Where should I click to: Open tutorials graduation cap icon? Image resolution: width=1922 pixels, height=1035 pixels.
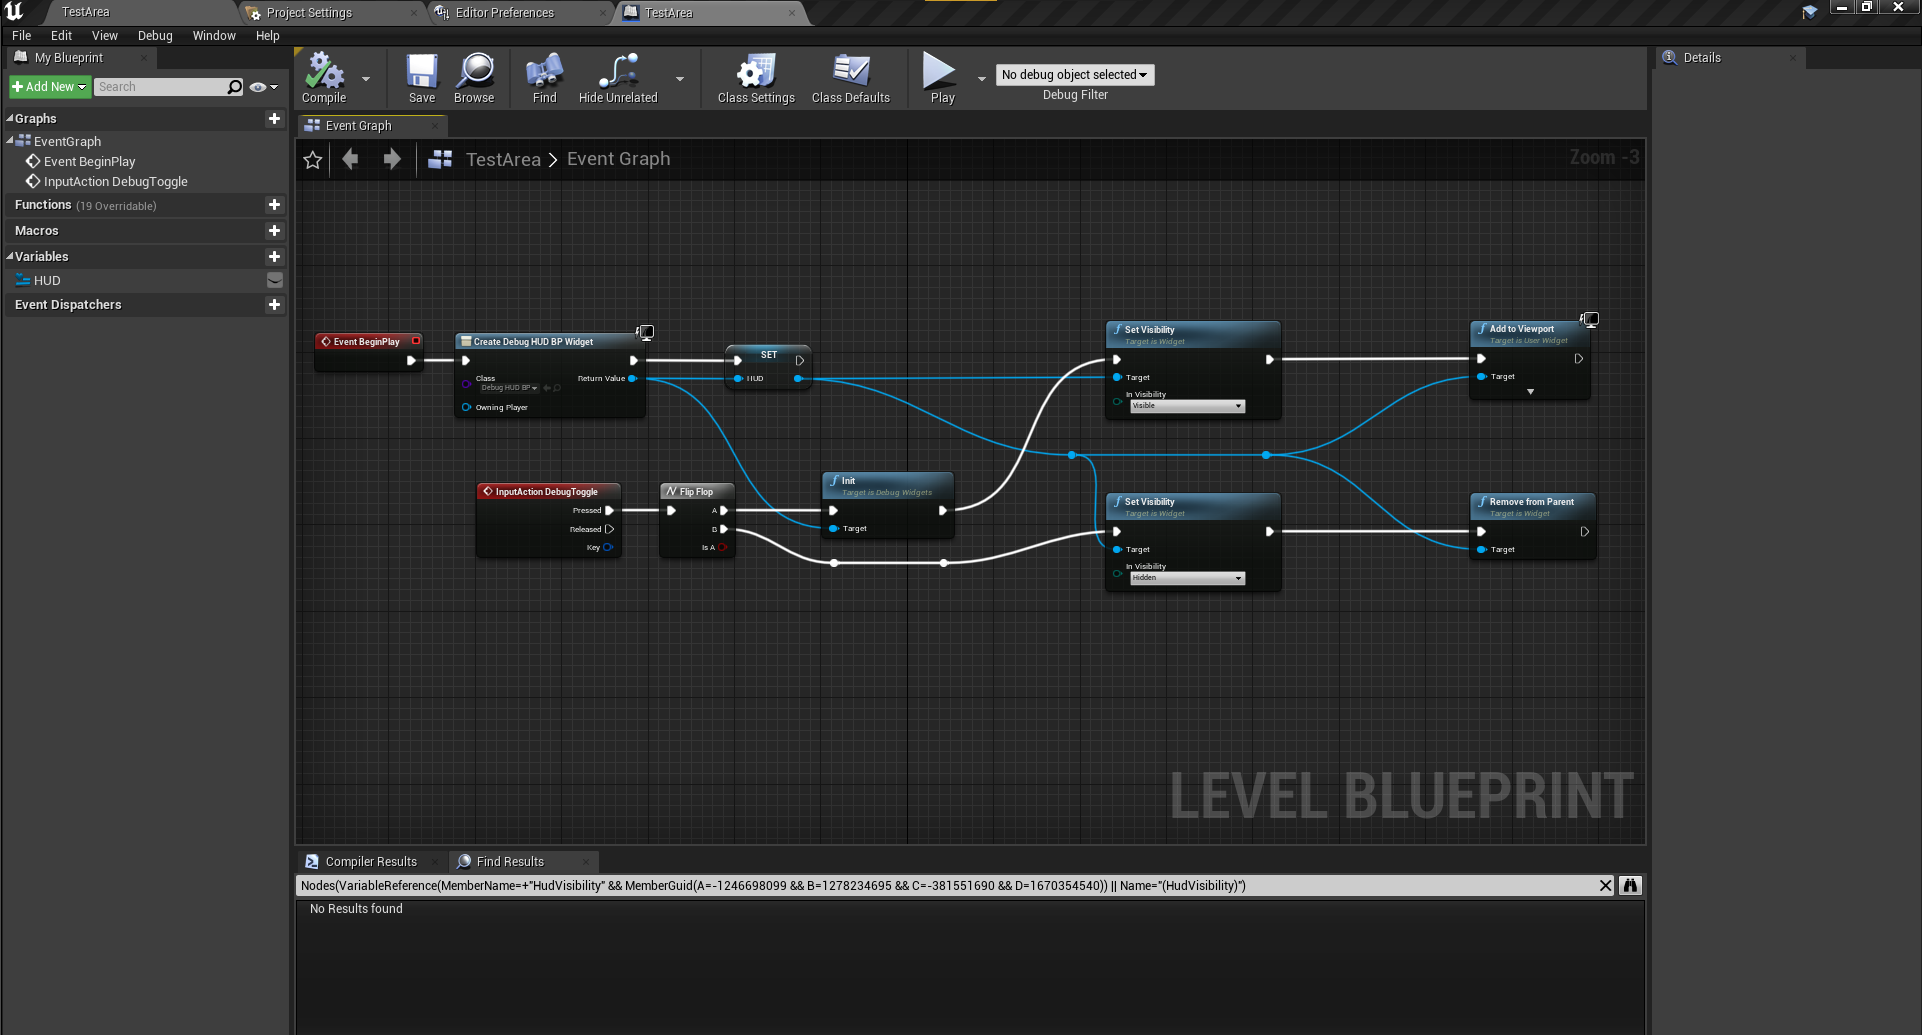tap(1809, 12)
